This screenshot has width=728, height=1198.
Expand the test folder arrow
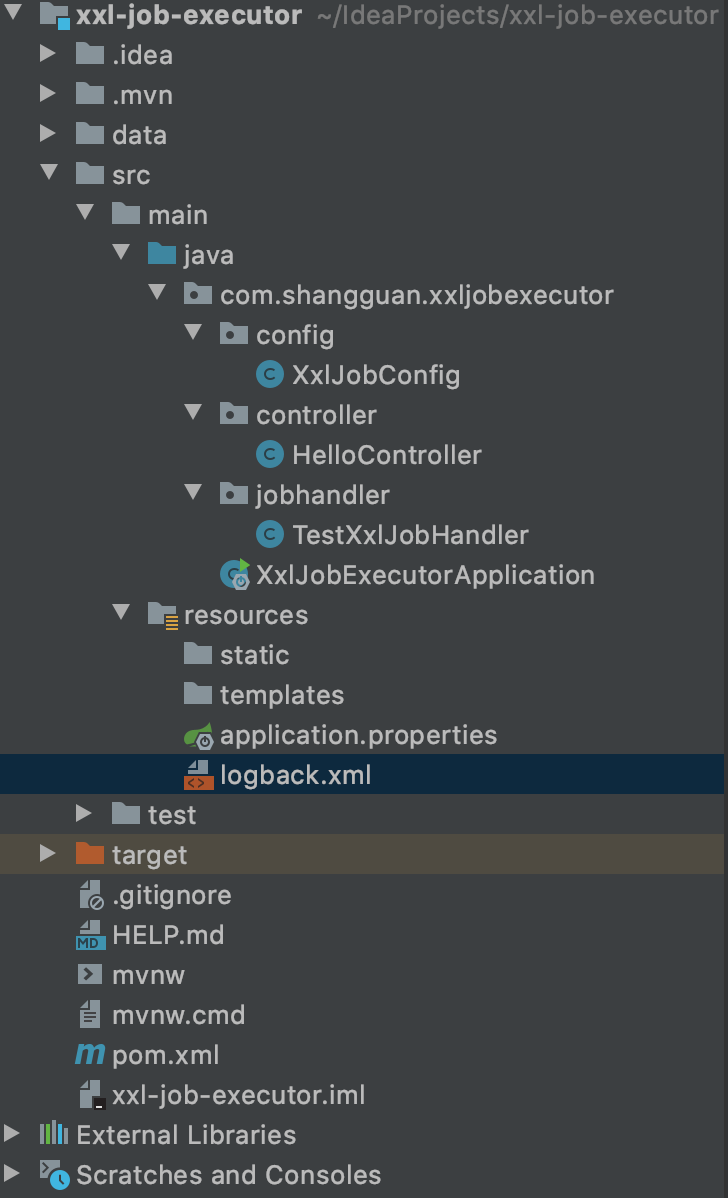[x=84, y=814]
